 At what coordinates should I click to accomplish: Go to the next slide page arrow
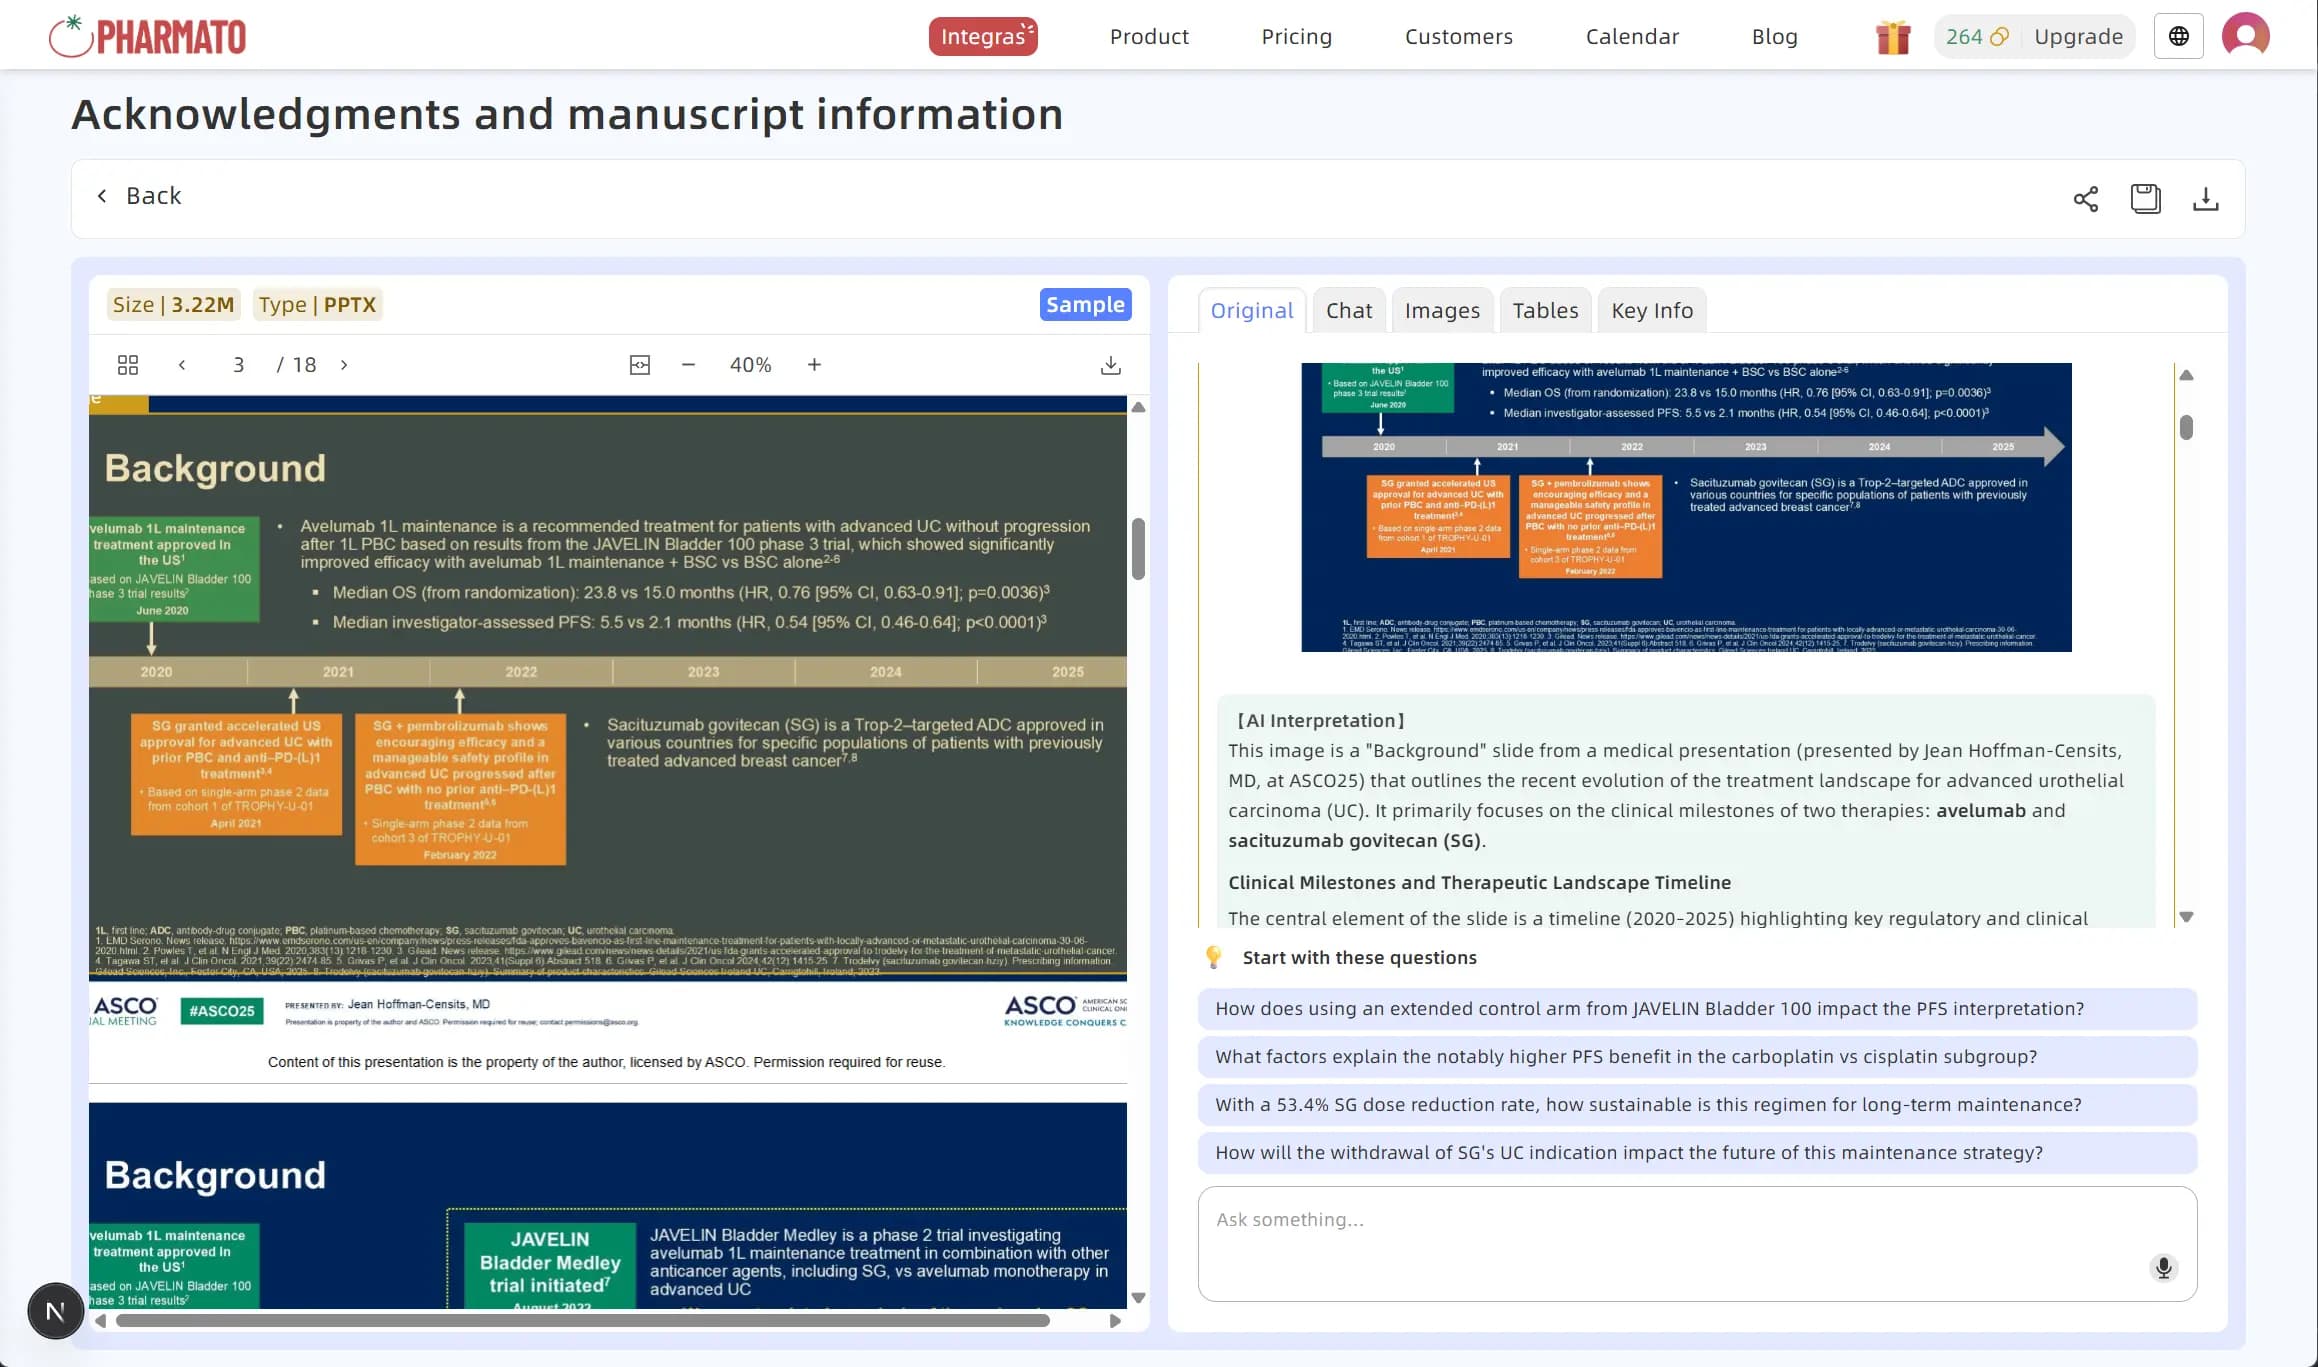pos(344,365)
